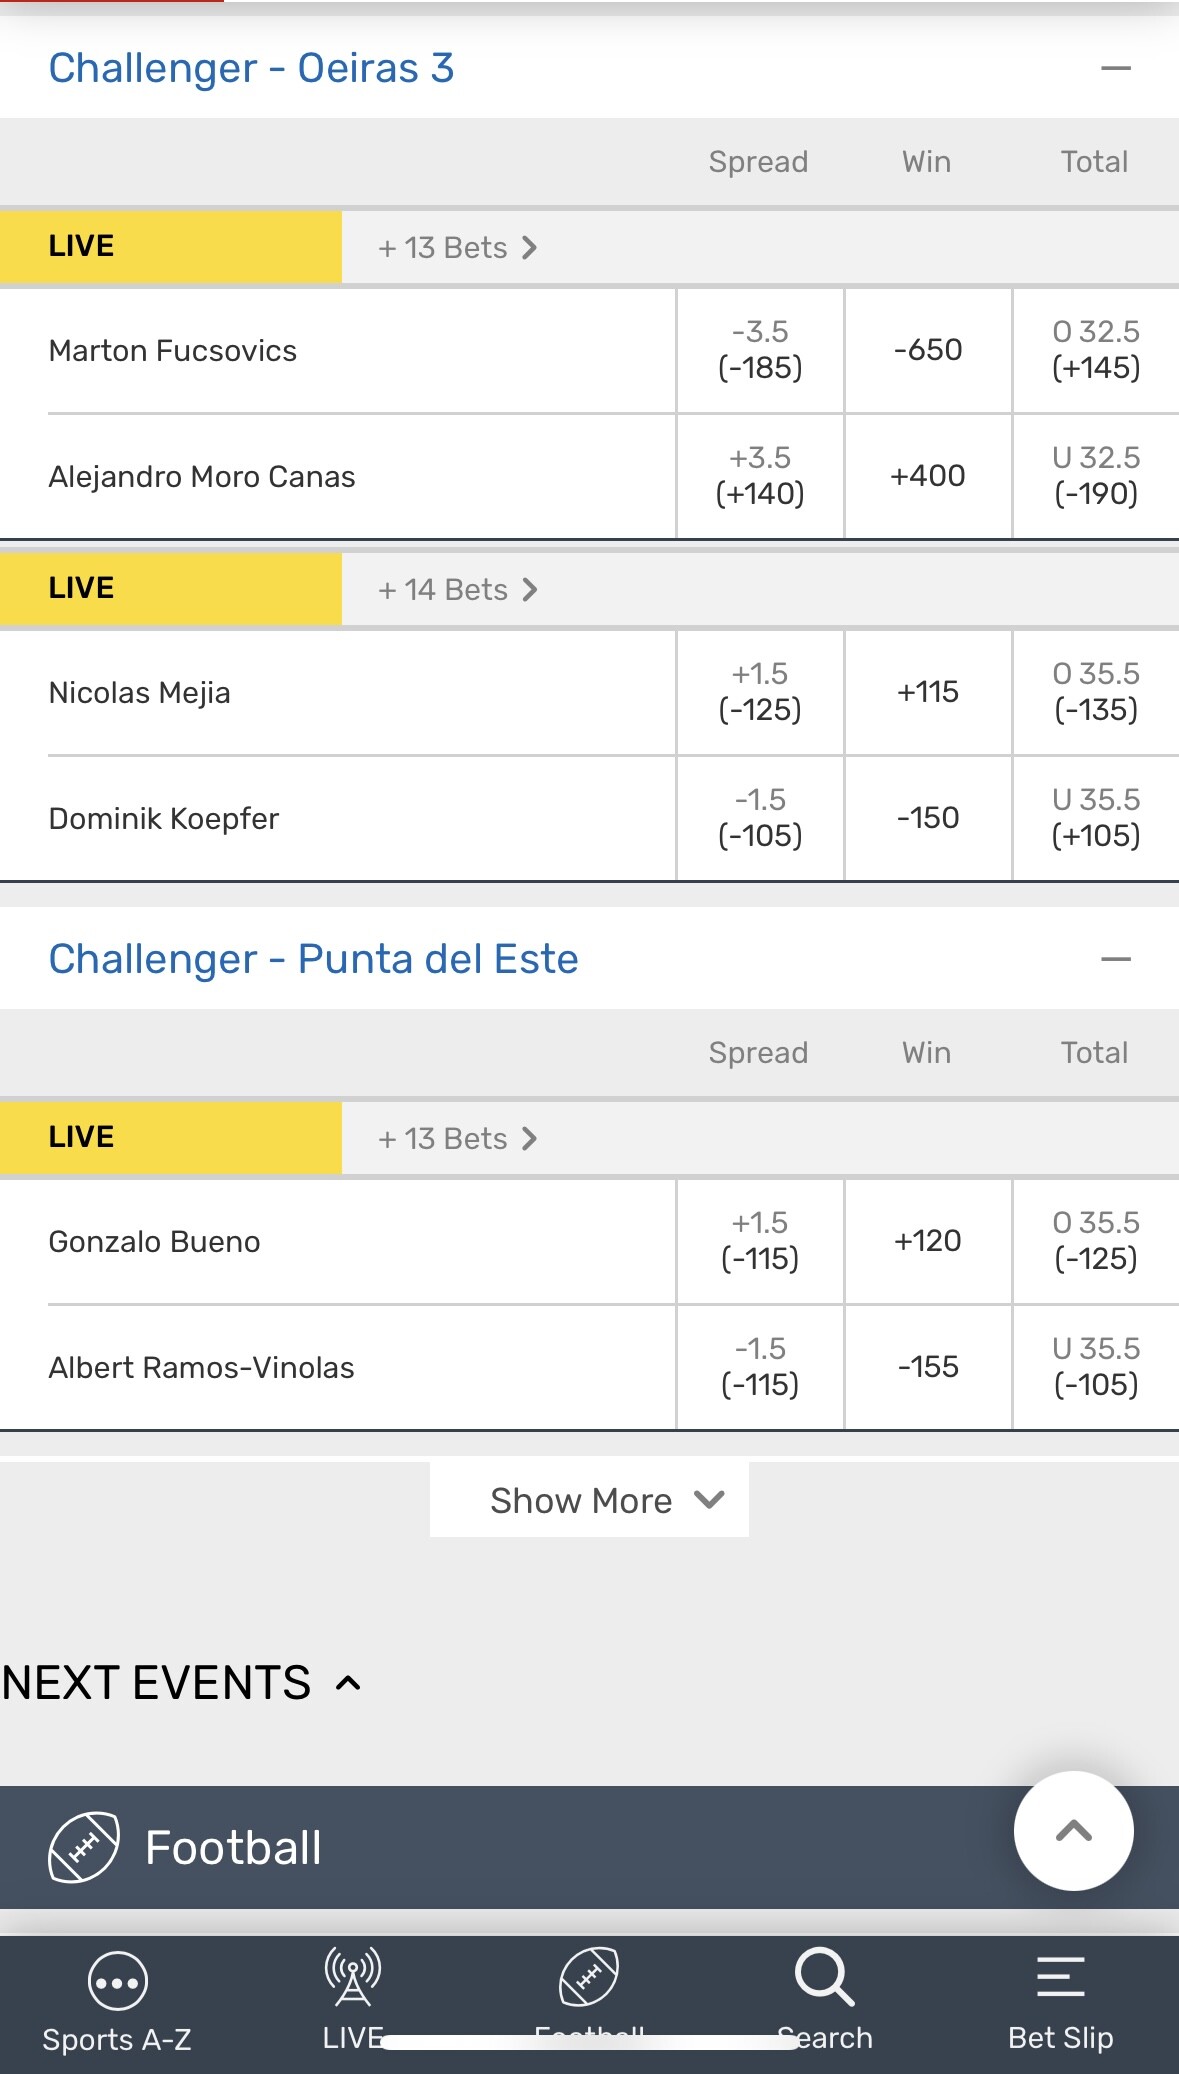
Task: Expand the Show More dropdown
Action: [589, 1500]
